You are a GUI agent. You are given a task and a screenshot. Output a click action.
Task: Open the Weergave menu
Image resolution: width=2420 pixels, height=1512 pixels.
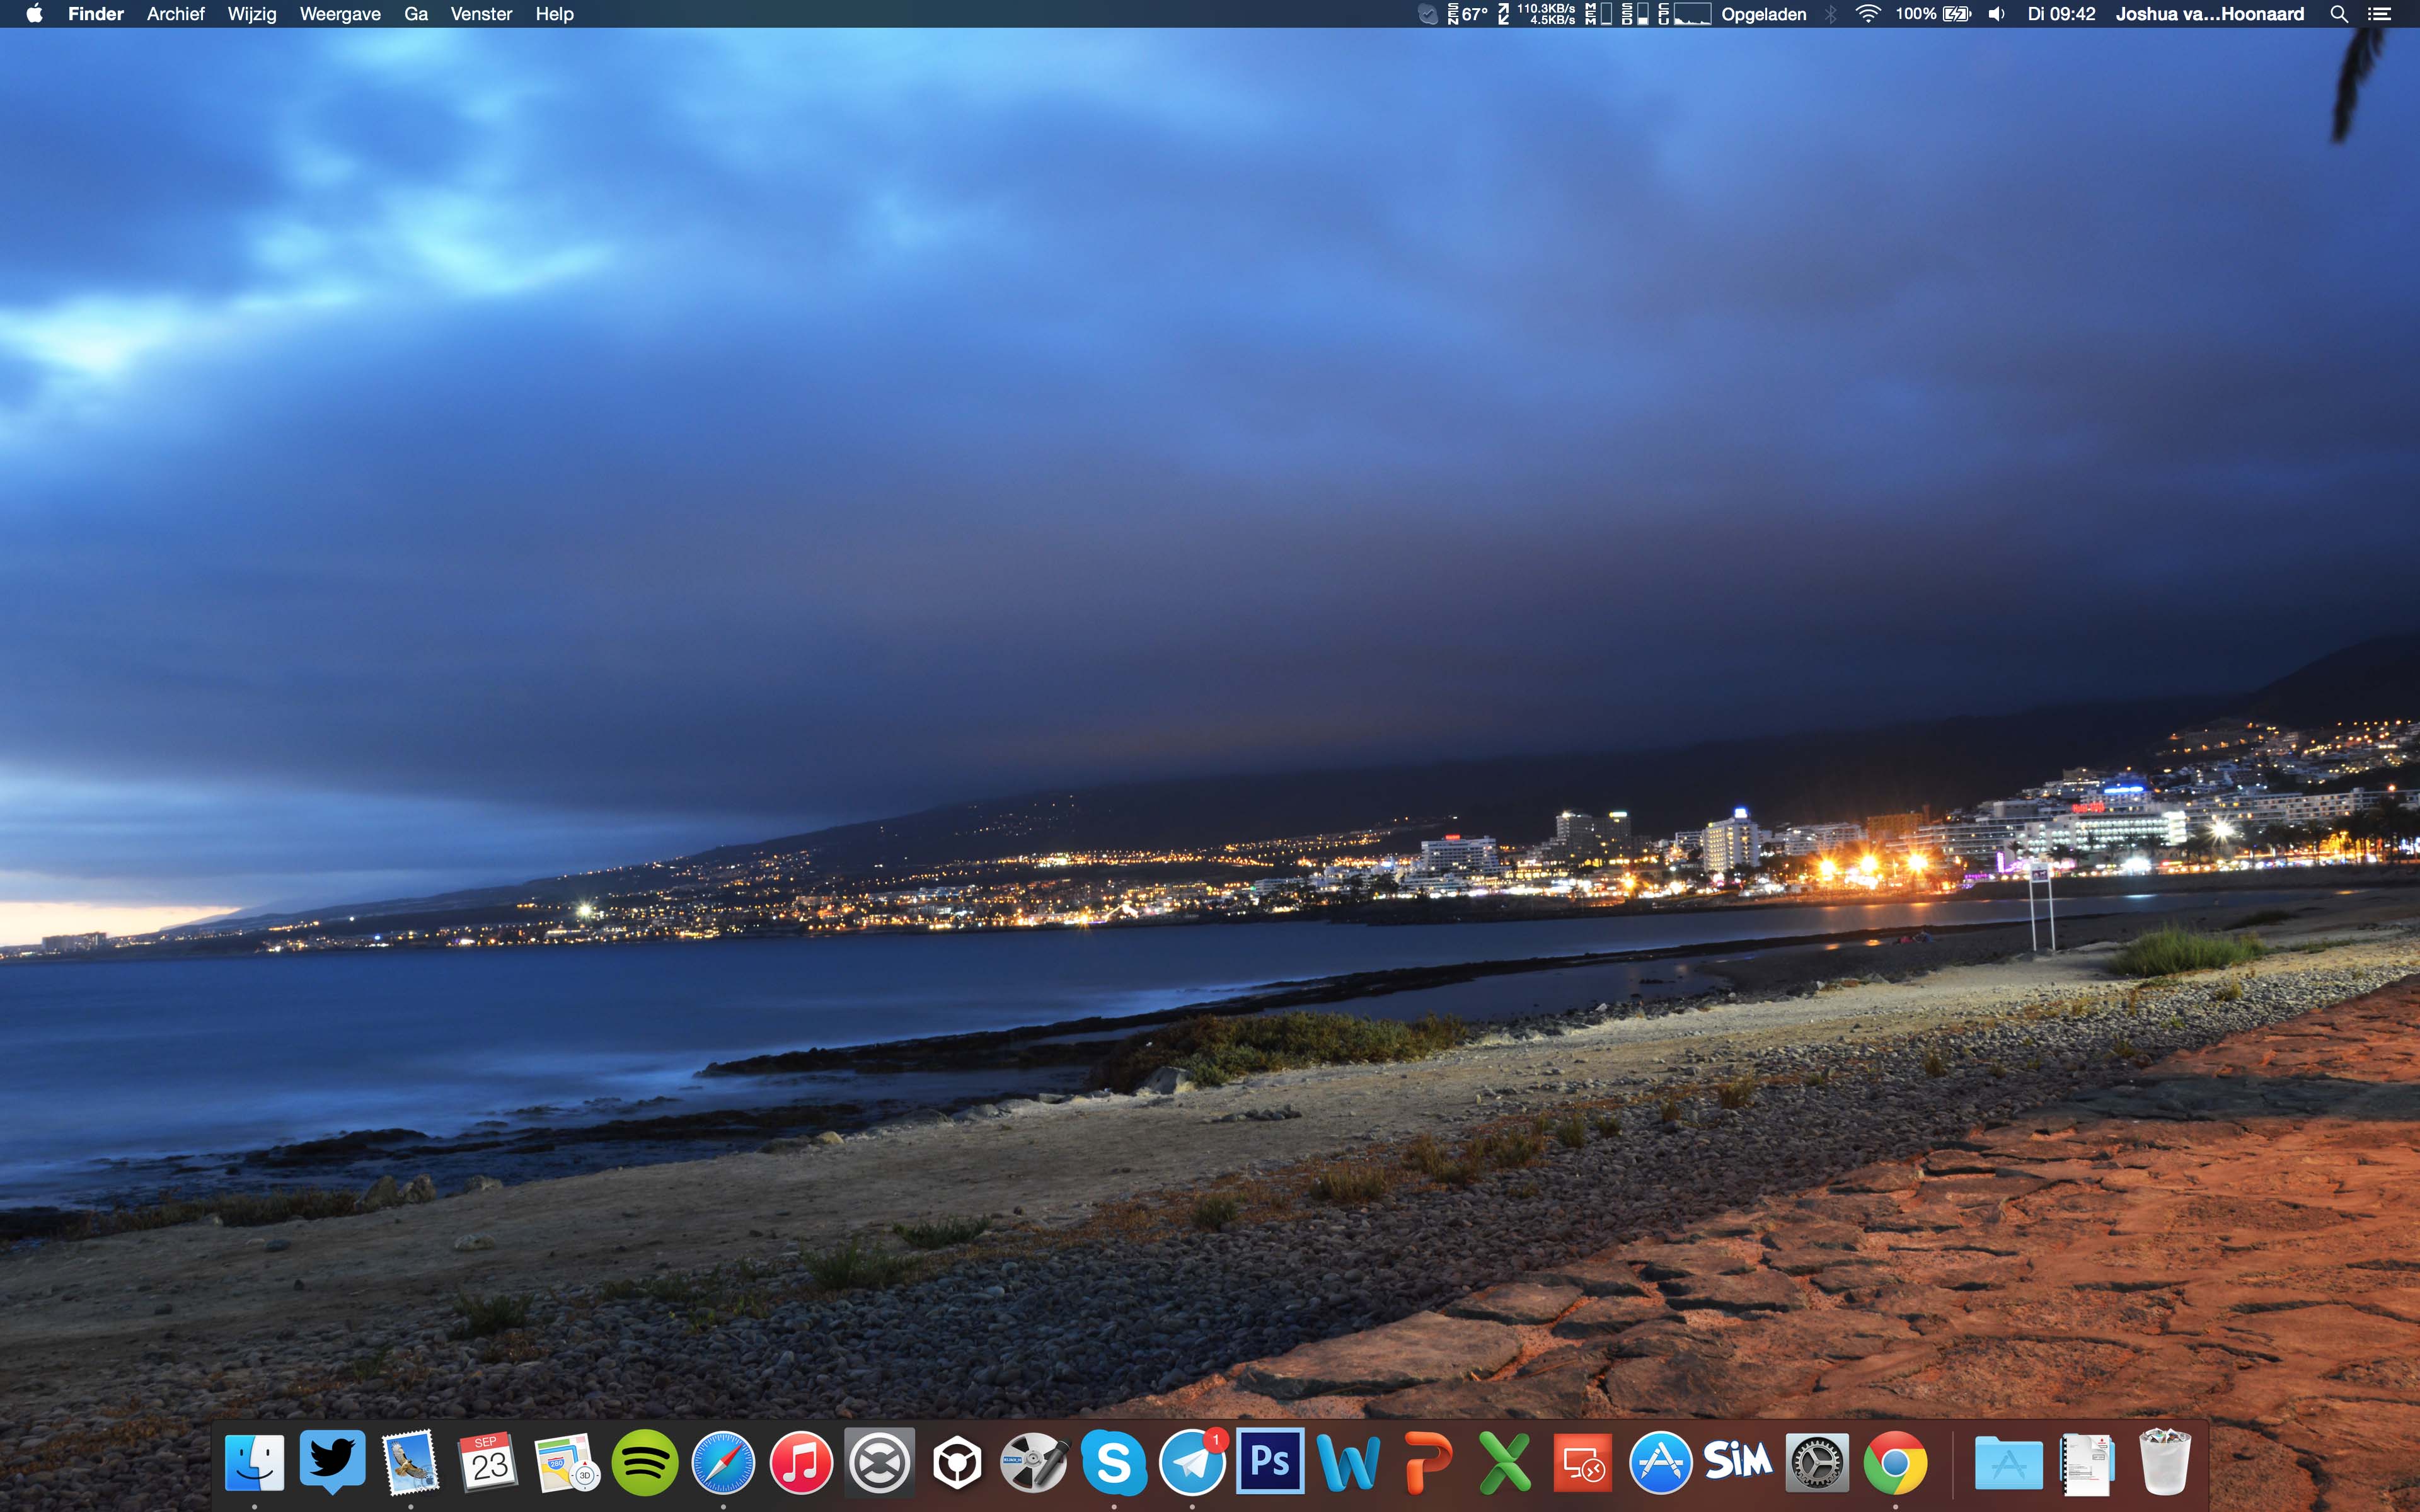340,14
